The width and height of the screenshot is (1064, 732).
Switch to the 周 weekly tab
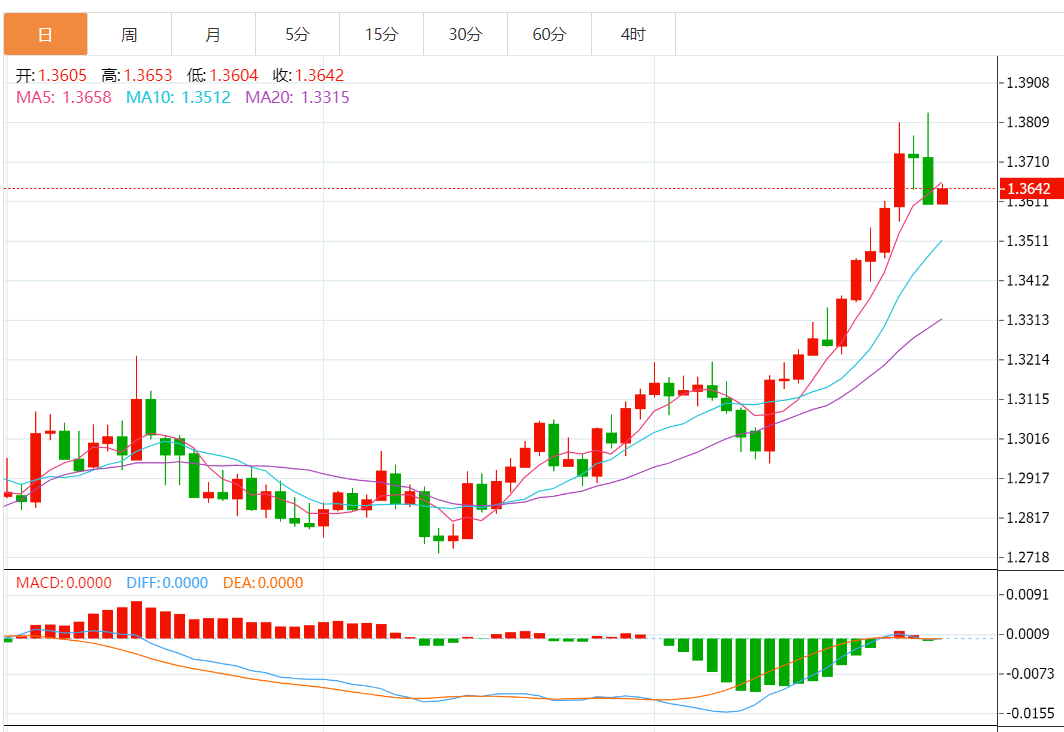pyautogui.click(x=129, y=34)
